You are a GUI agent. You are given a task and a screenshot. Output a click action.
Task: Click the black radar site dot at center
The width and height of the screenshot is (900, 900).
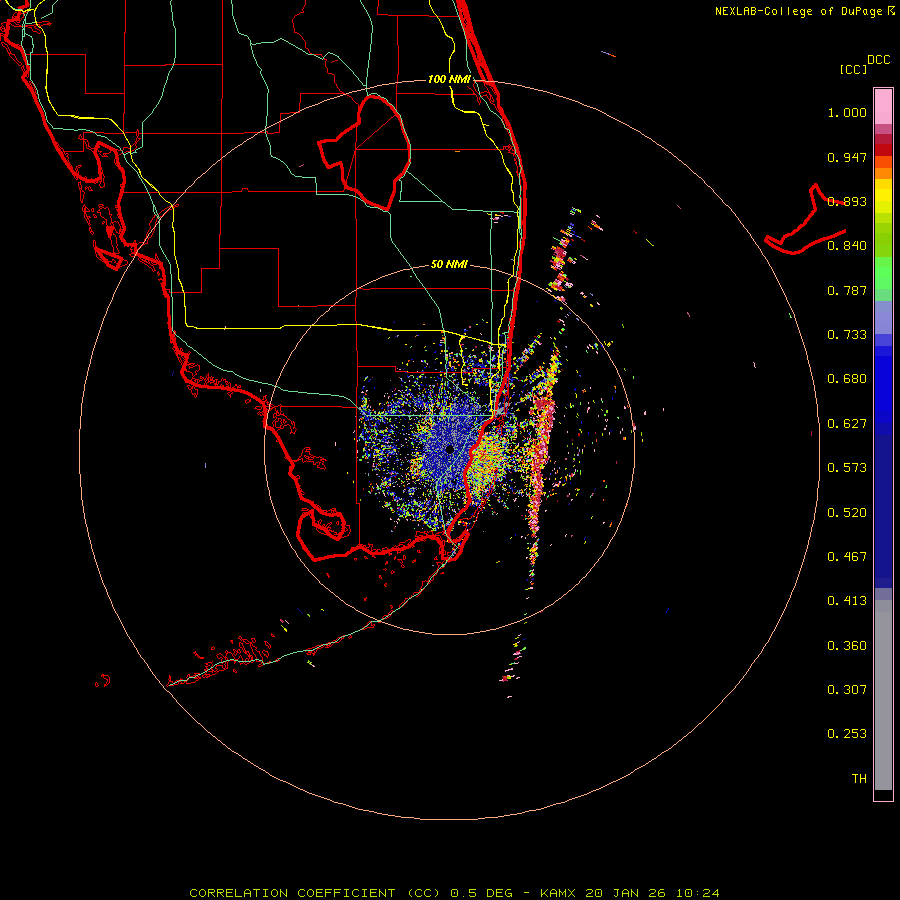tap(449, 449)
